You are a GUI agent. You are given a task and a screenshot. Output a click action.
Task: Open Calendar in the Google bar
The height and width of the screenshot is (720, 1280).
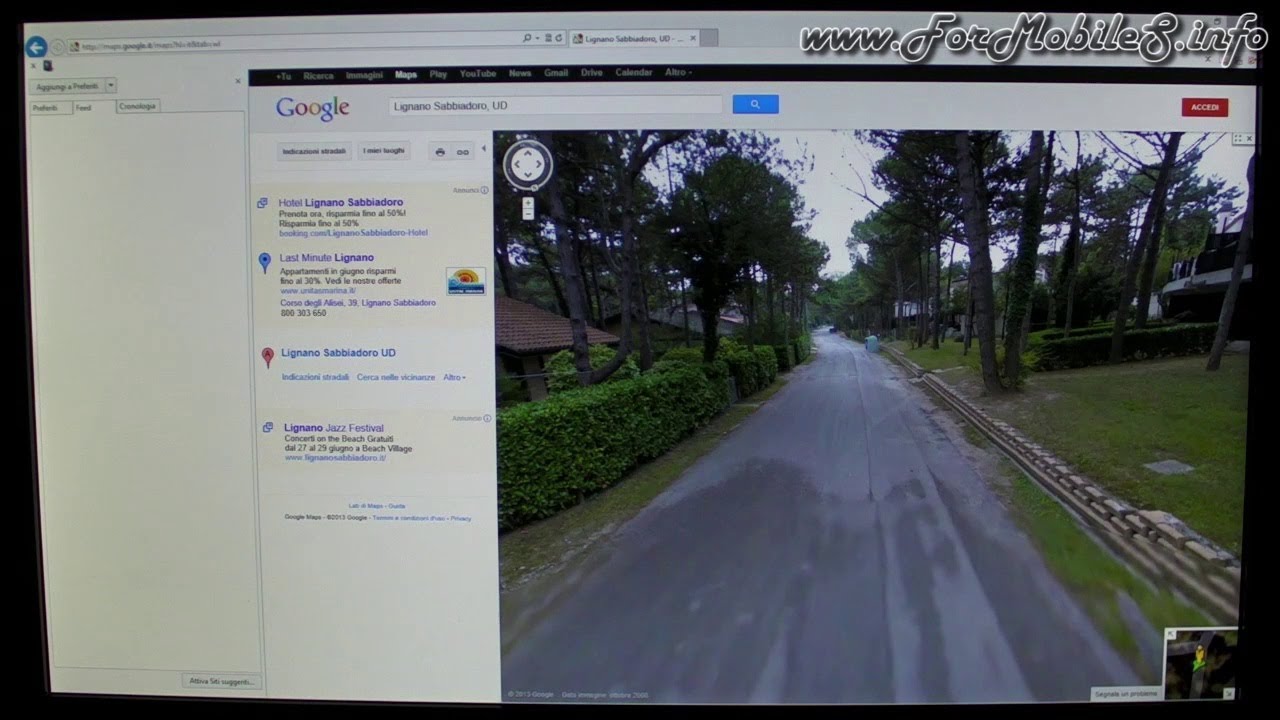point(634,73)
